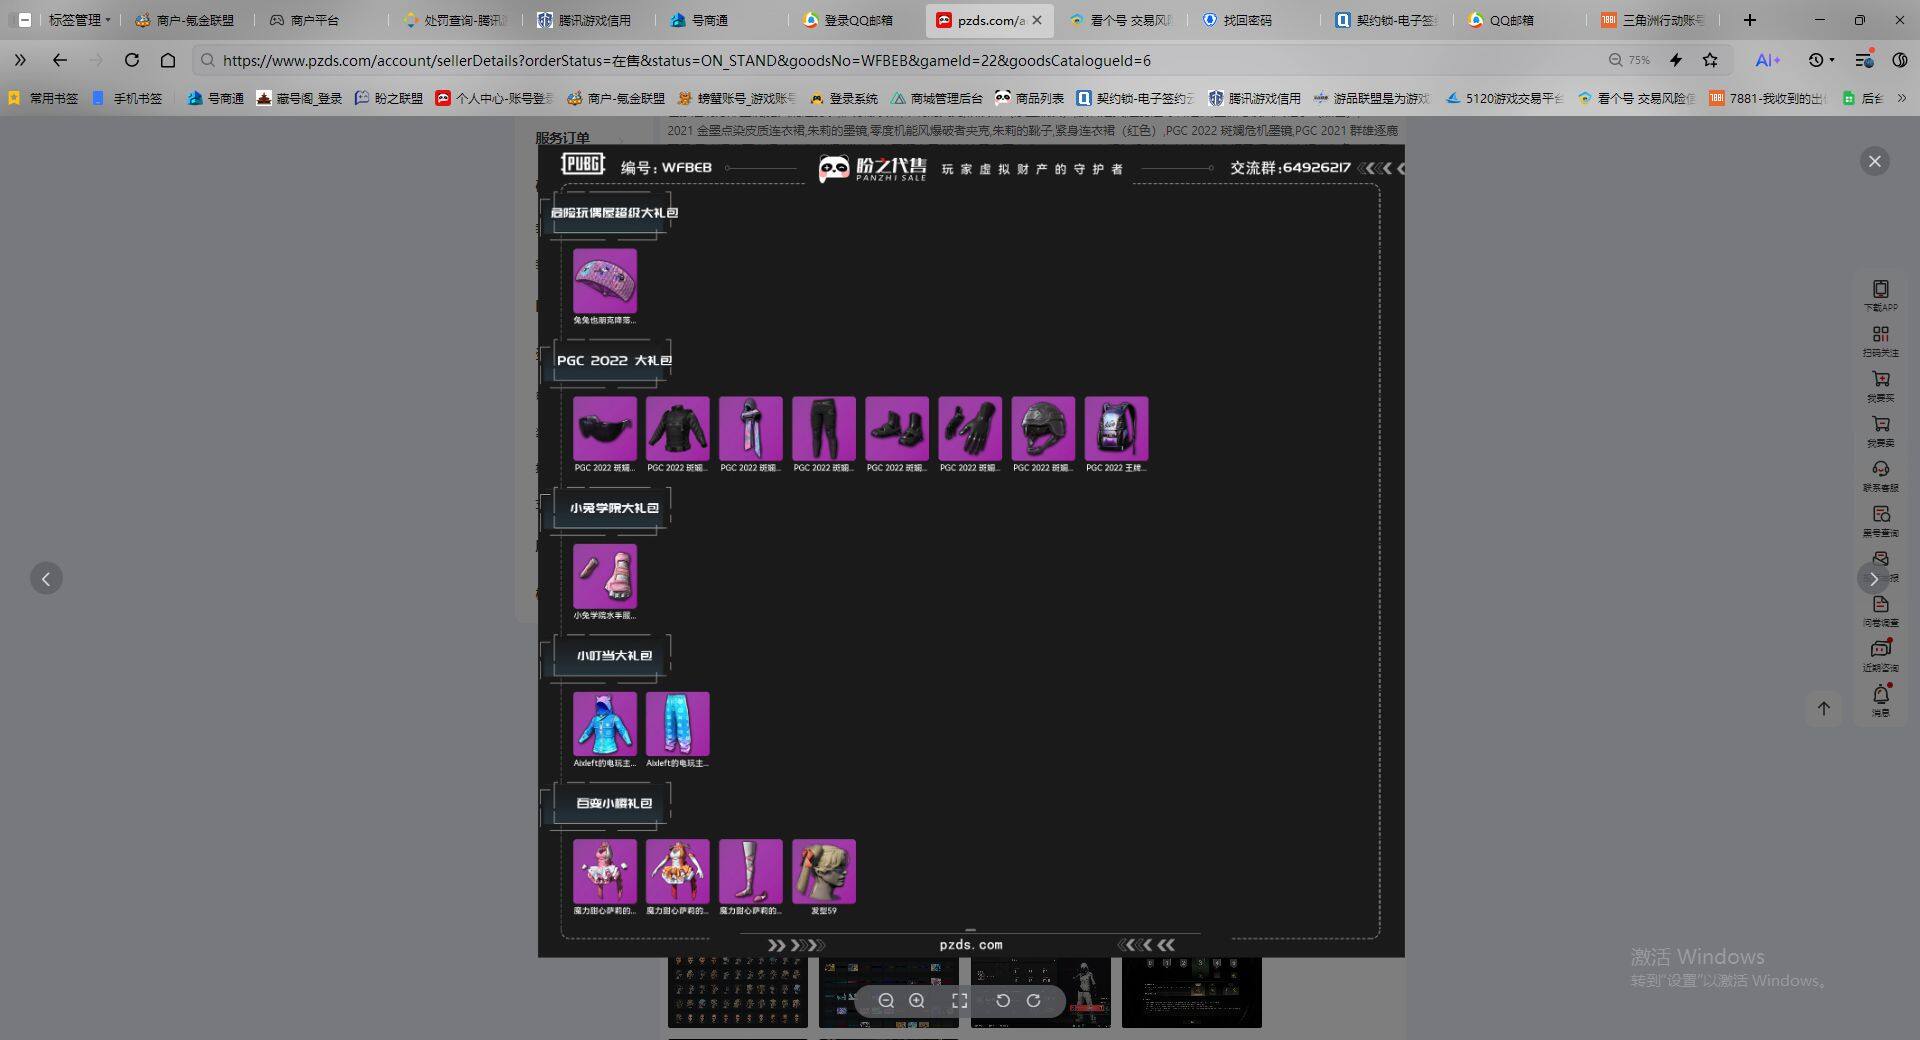Viewport: 1920px width, 1040px height.
Task: Switch to the 商户-氪金联盟 tab
Action: pyautogui.click(x=185, y=20)
